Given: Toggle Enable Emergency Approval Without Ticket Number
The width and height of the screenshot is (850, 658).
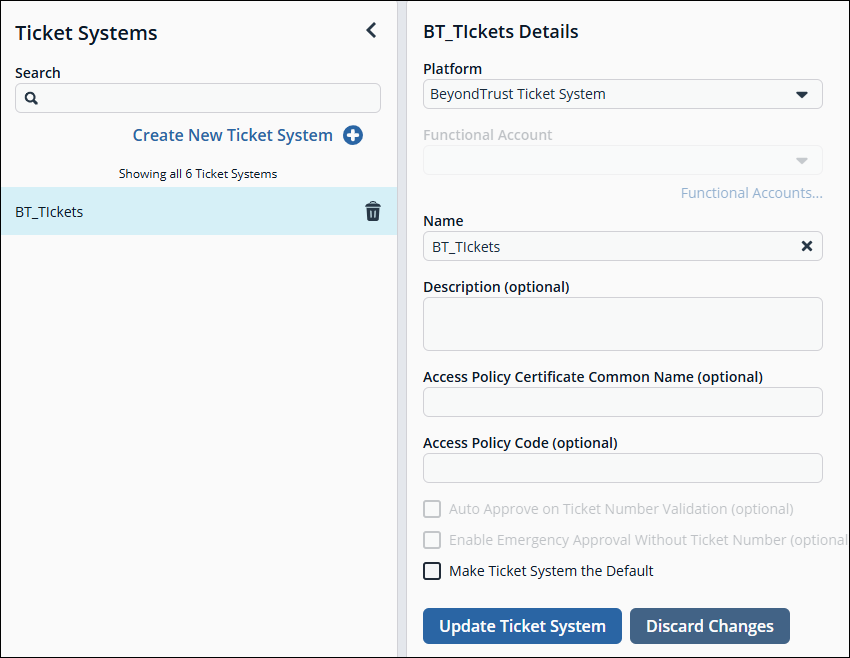Looking at the screenshot, I should pos(432,540).
